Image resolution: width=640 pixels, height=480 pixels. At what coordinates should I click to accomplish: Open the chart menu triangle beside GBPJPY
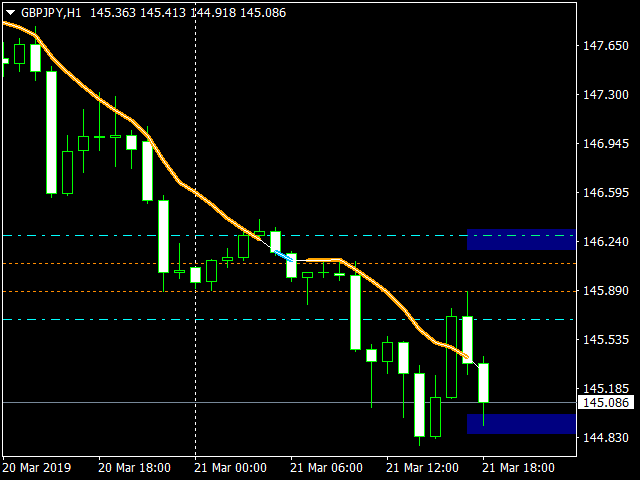click(x=9, y=12)
